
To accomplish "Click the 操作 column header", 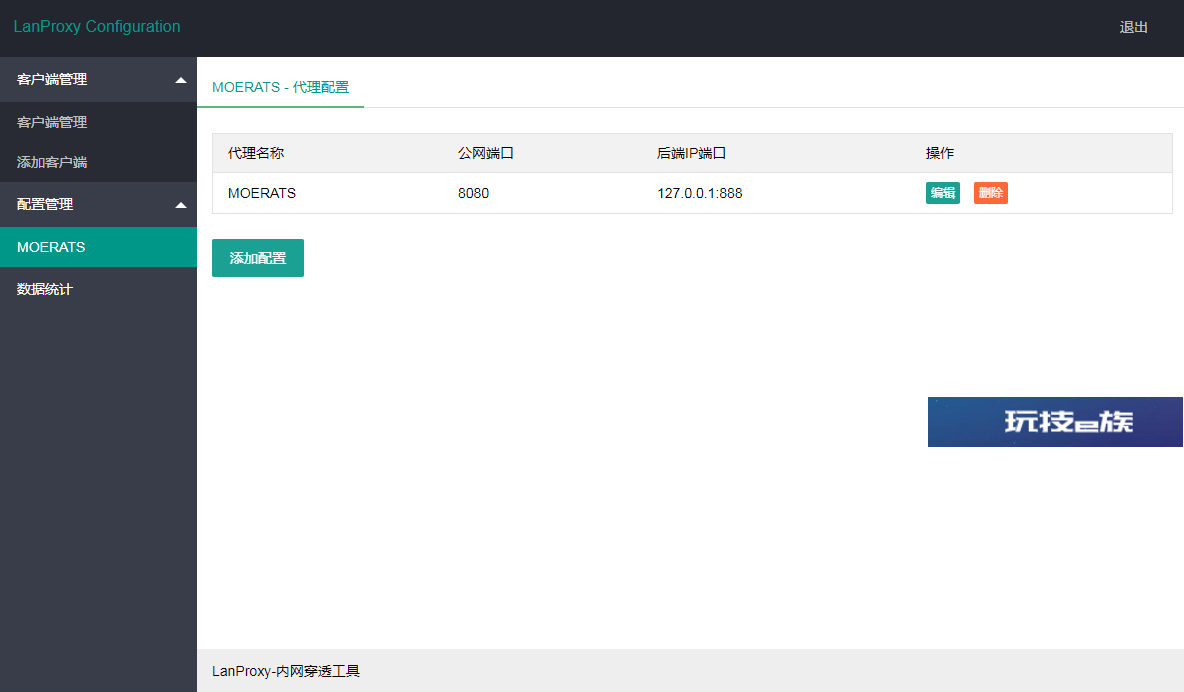I will (940, 153).
